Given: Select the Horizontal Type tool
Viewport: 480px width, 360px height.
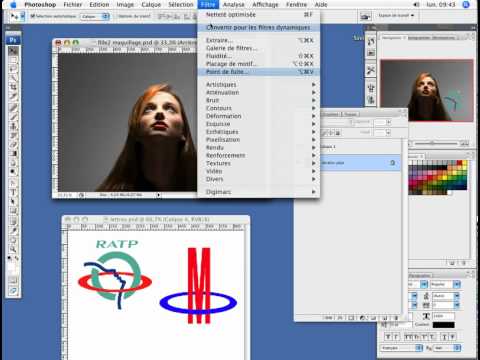Looking at the screenshot, I should [x=13, y=192].
